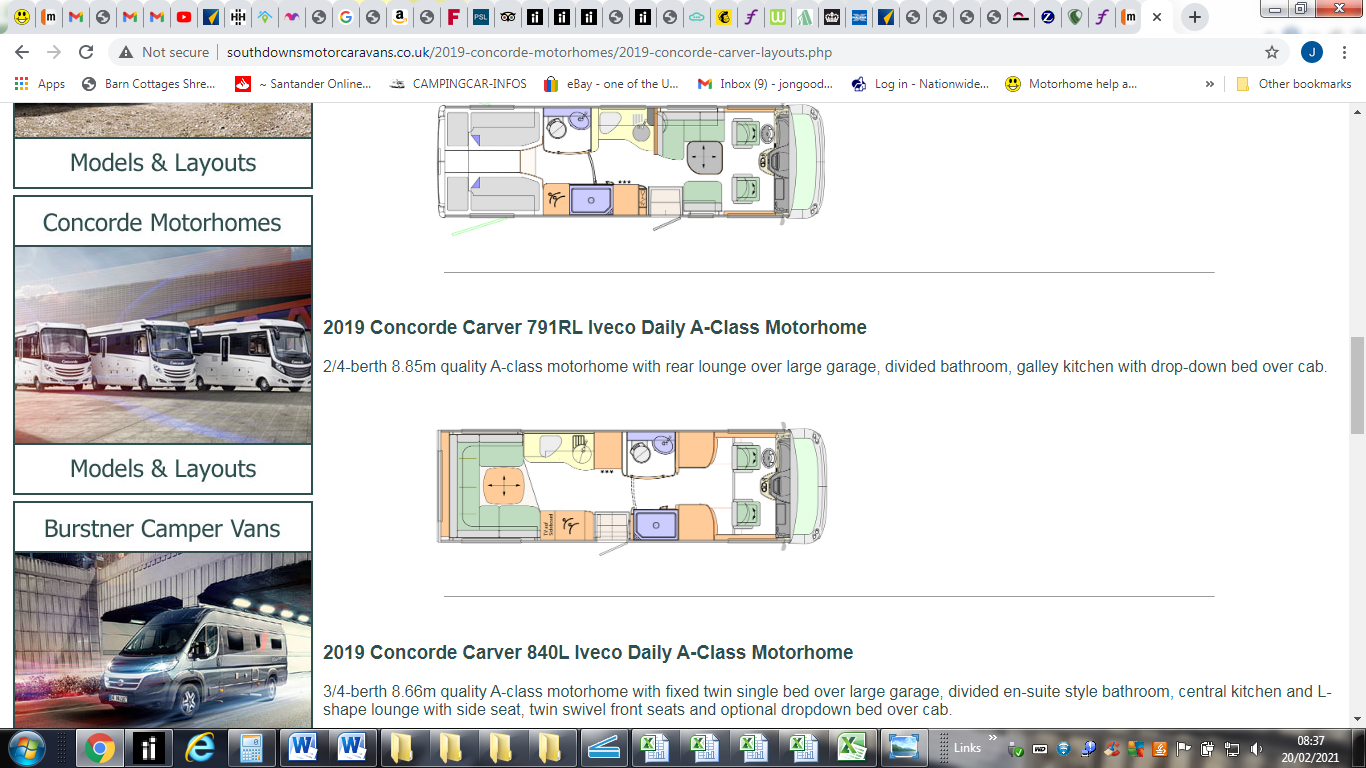Image resolution: width=1366 pixels, height=768 pixels.
Task: Open Burstner camper van image
Action: pos(163,640)
